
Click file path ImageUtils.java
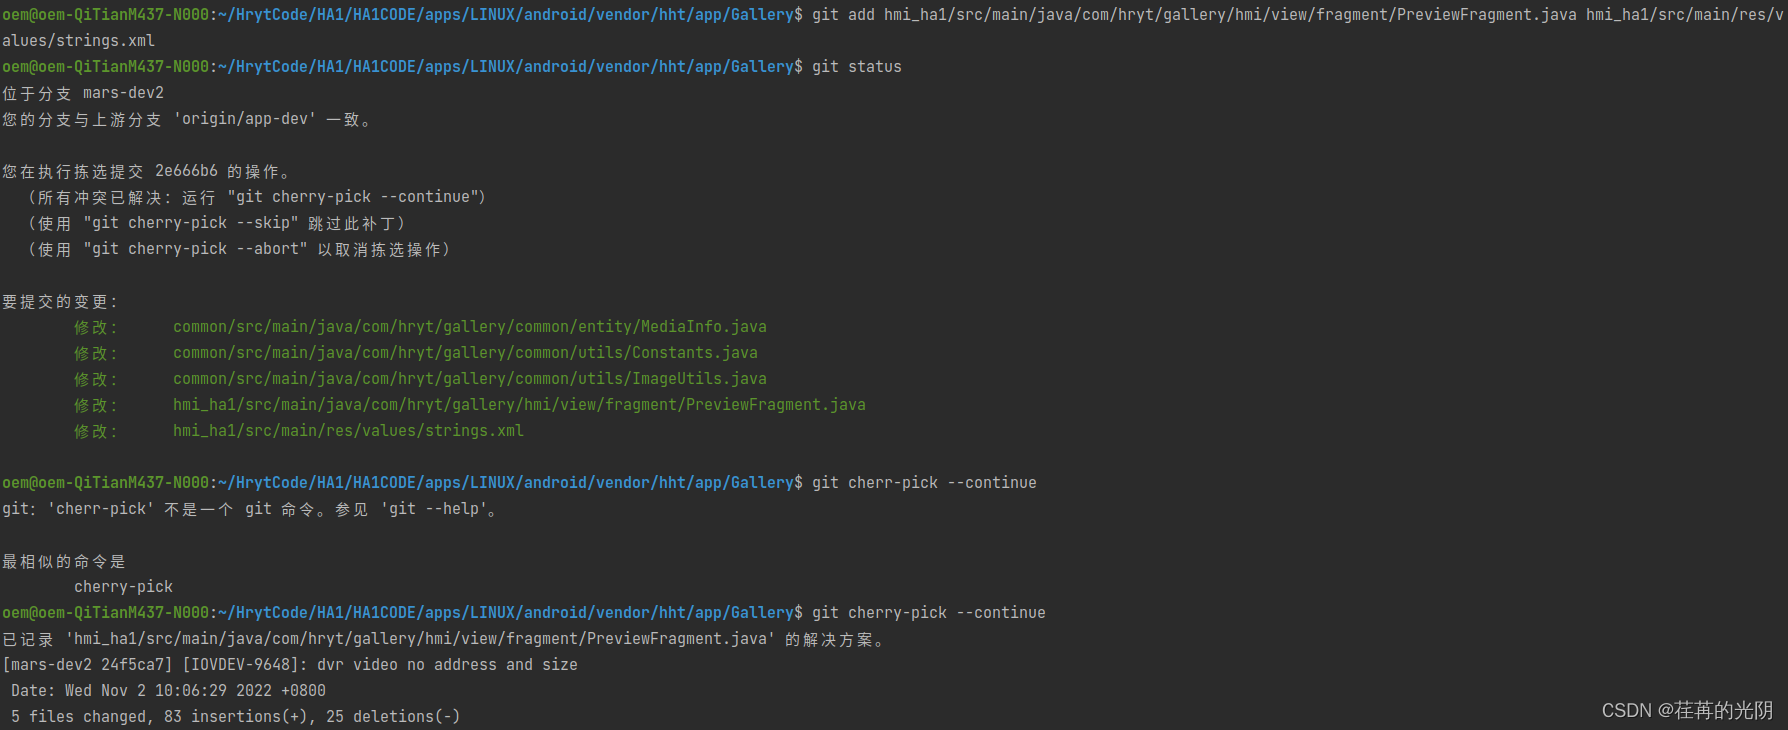[470, 379]
